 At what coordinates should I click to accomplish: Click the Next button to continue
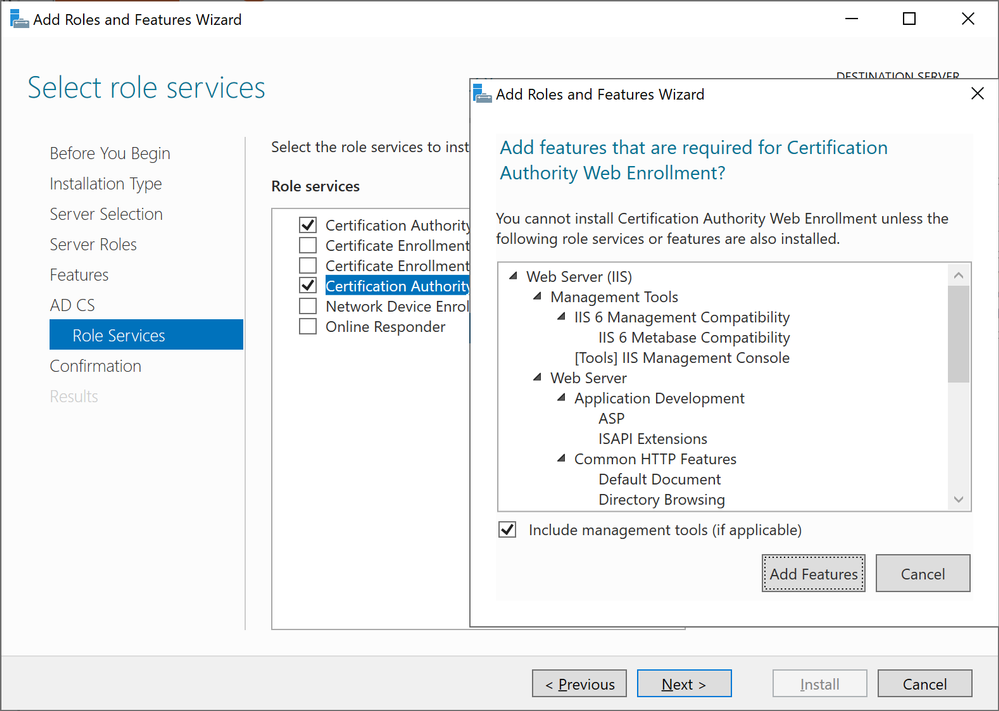684,683
